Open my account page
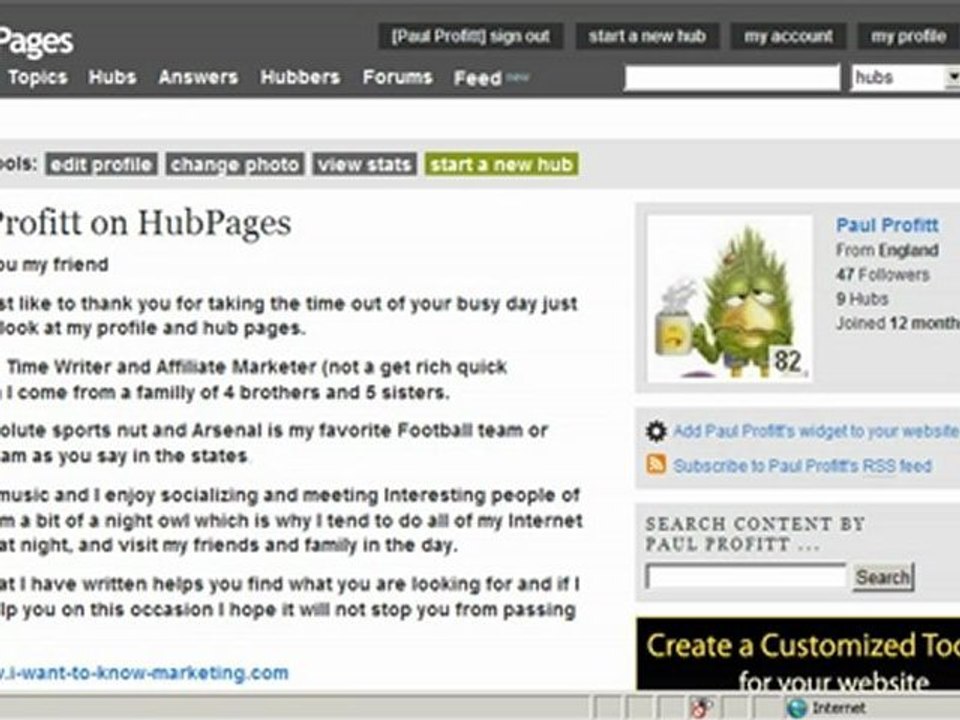This screenshot has width=960, height=720. pyautogui.click(x=789, y=37)
